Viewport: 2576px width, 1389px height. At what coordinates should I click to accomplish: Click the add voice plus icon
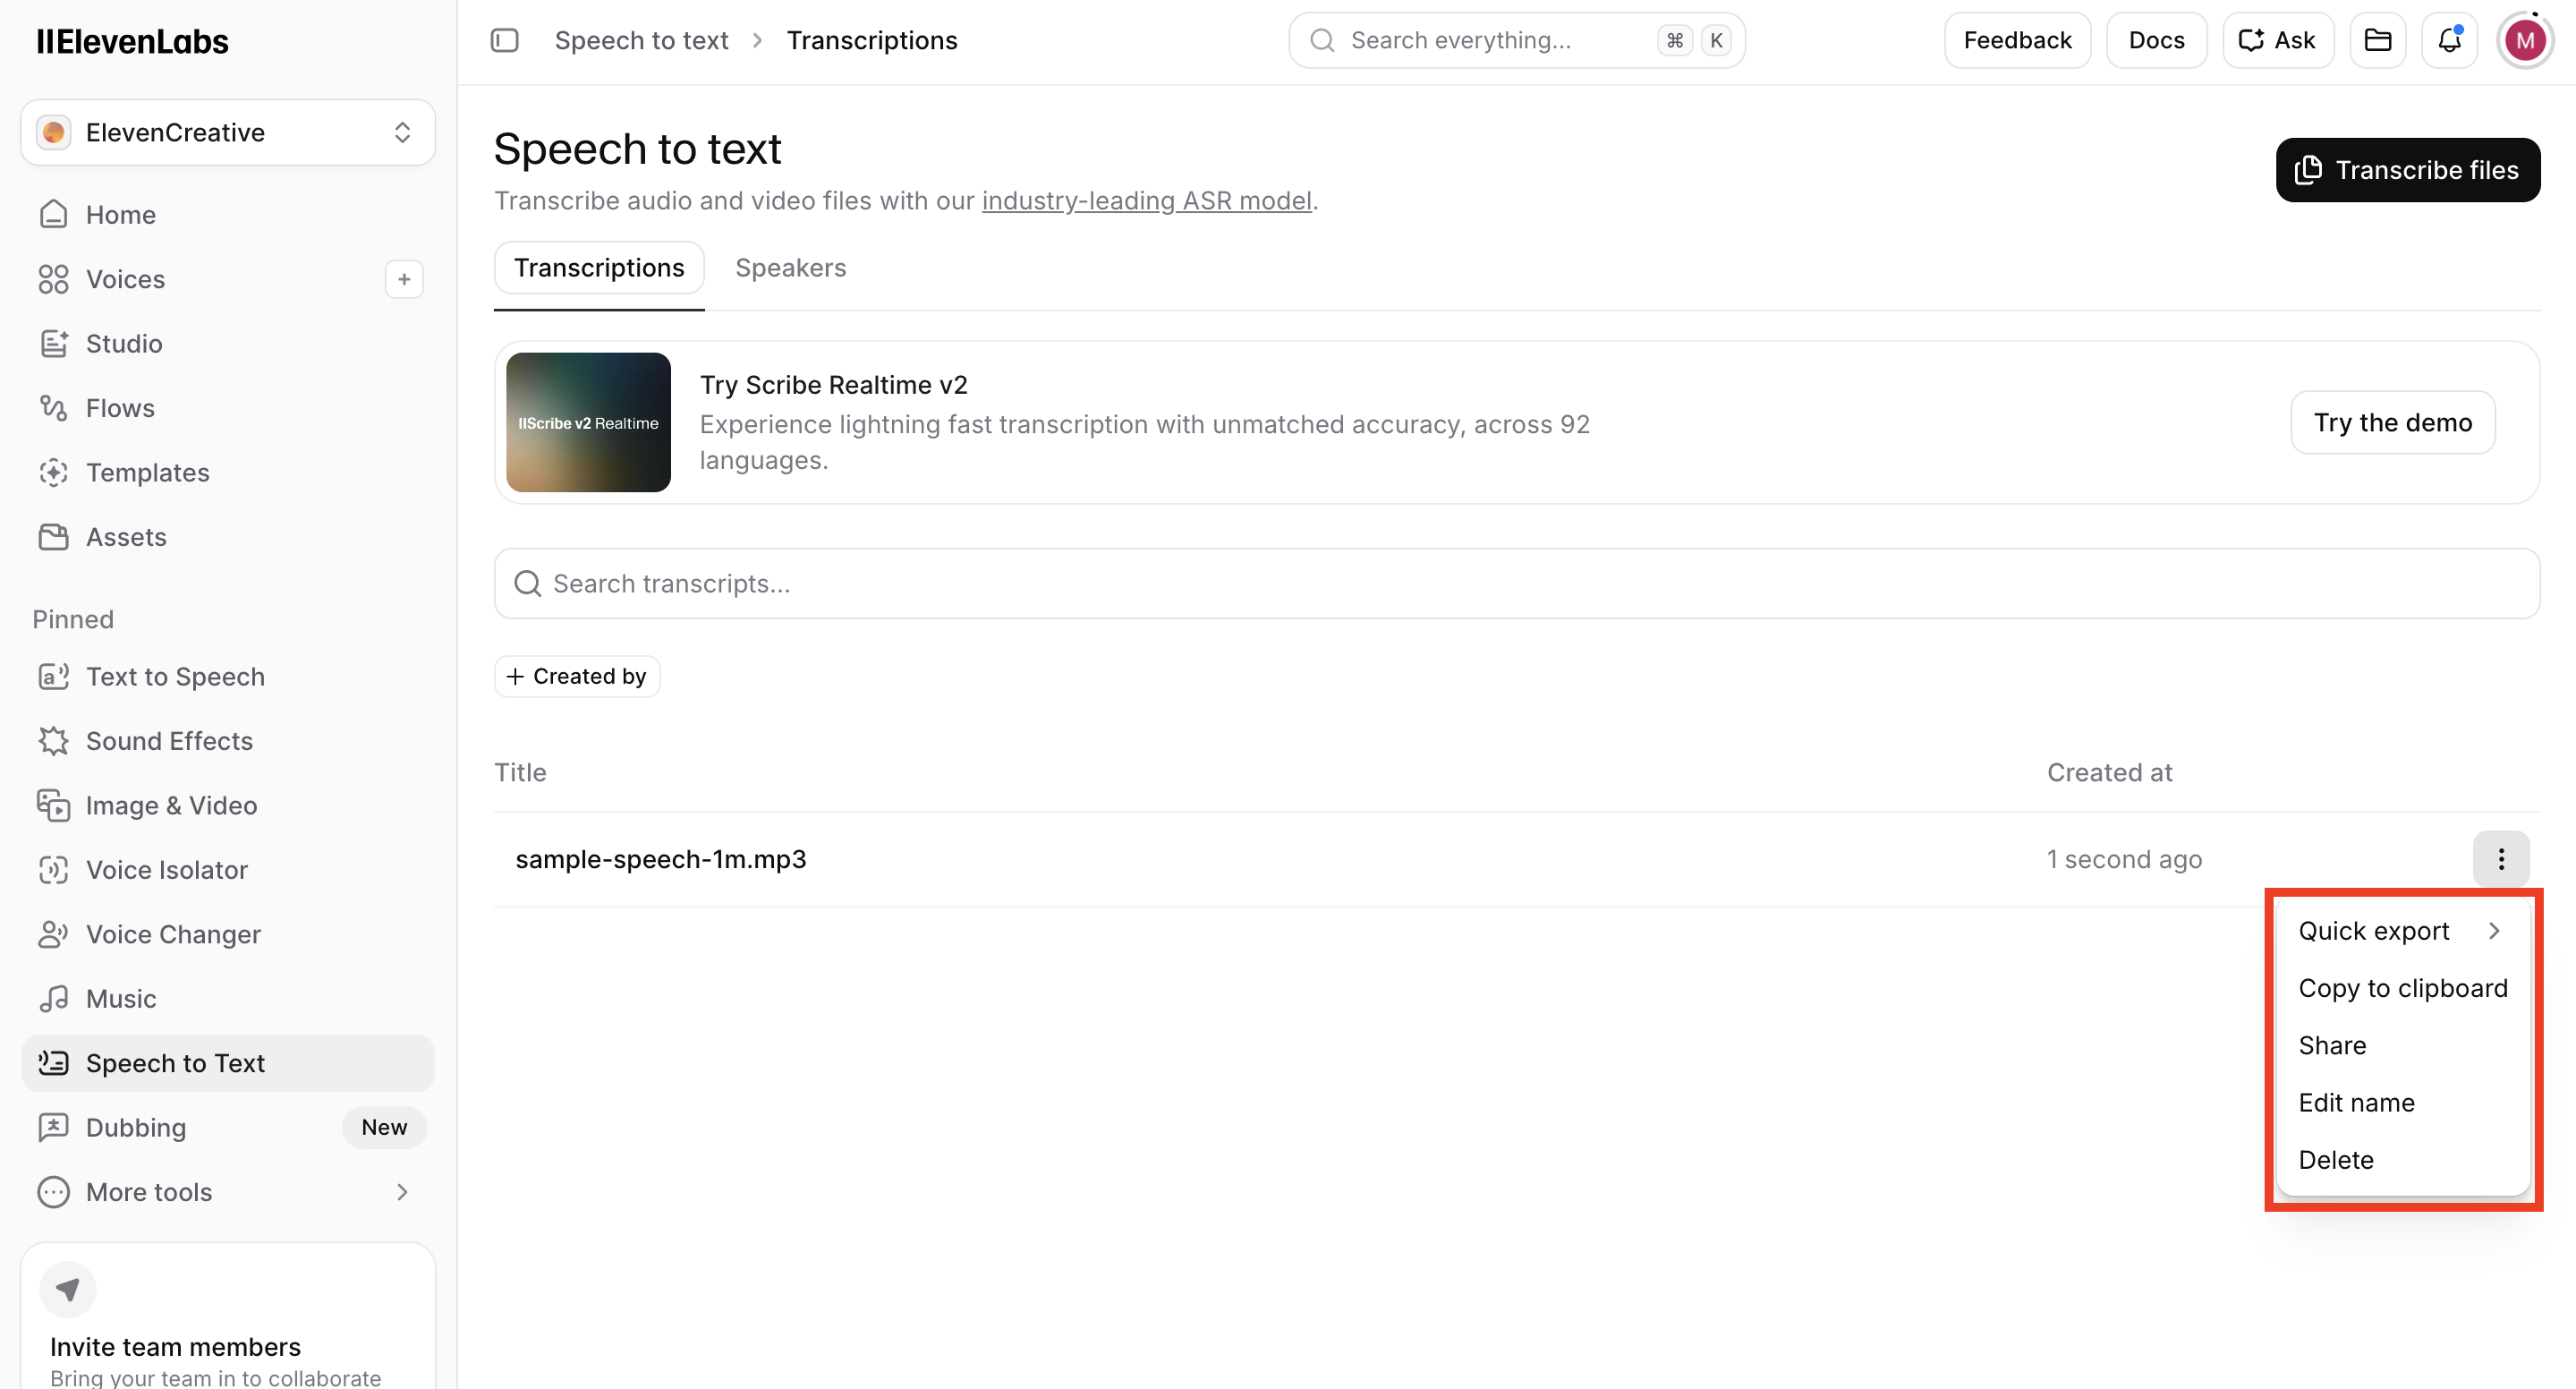click(404, 279)
